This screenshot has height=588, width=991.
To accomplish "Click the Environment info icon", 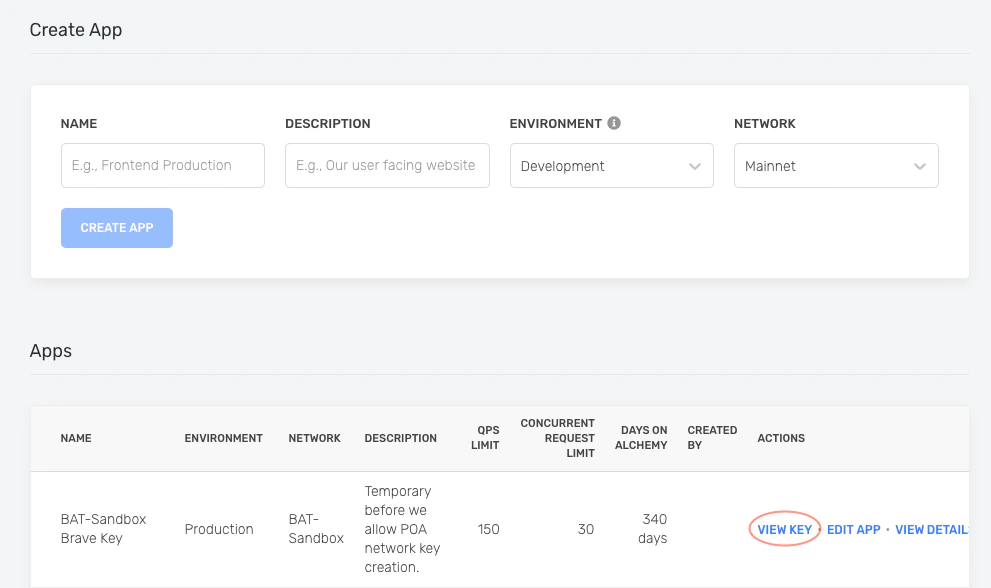I will pos(614,123).
